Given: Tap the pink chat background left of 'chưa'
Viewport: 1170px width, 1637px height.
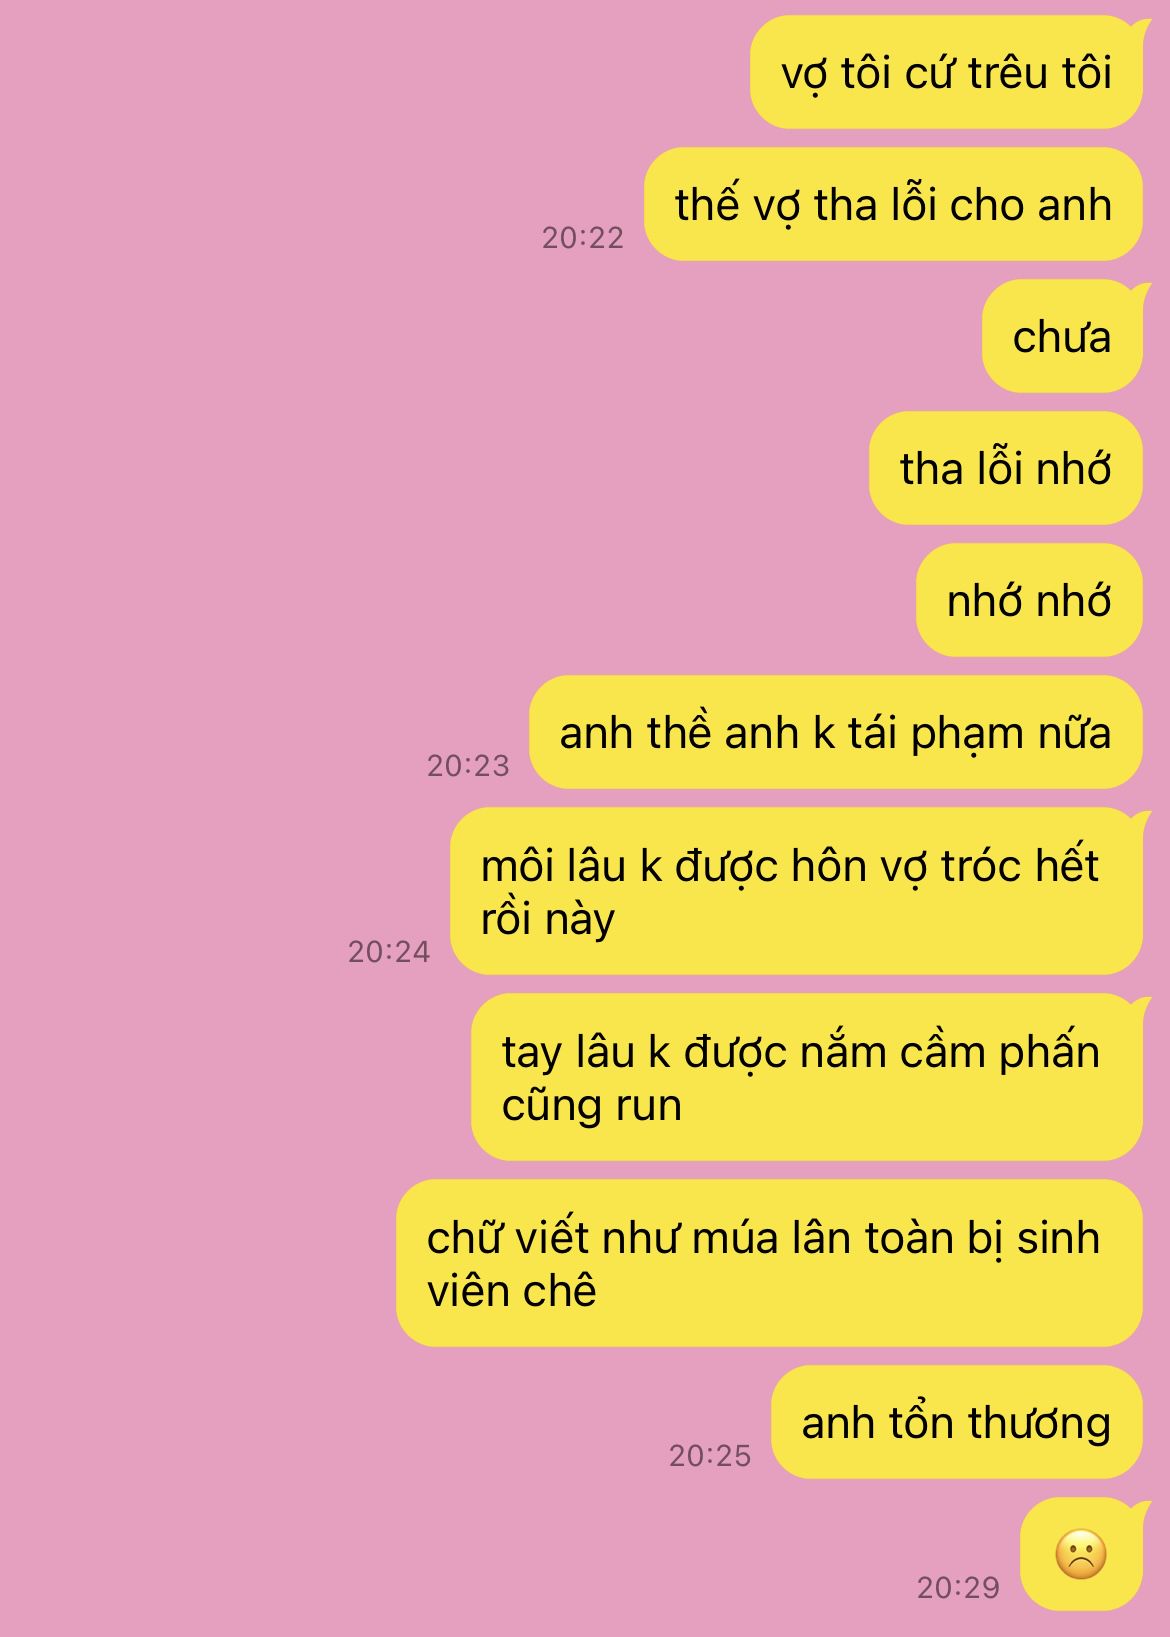Looking at the screenshot, I should tap(500, 336).
